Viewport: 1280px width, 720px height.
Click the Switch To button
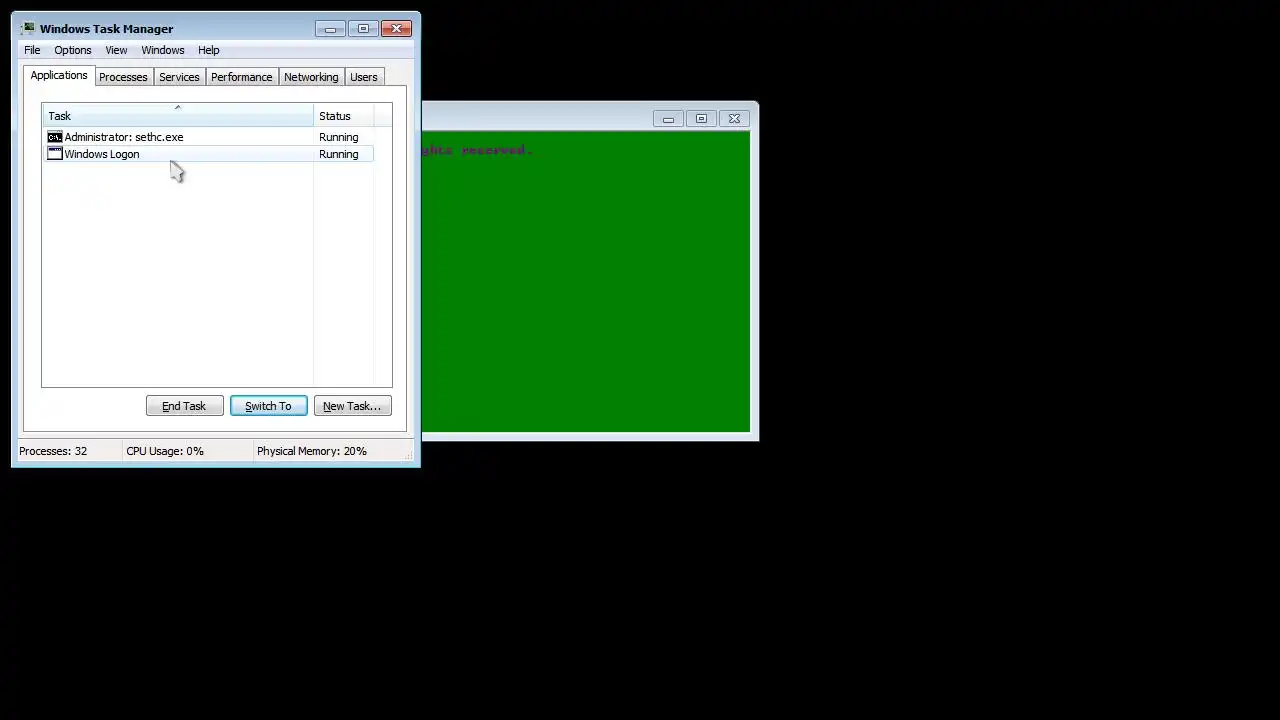pyautogui.click(x=268, y=406)
